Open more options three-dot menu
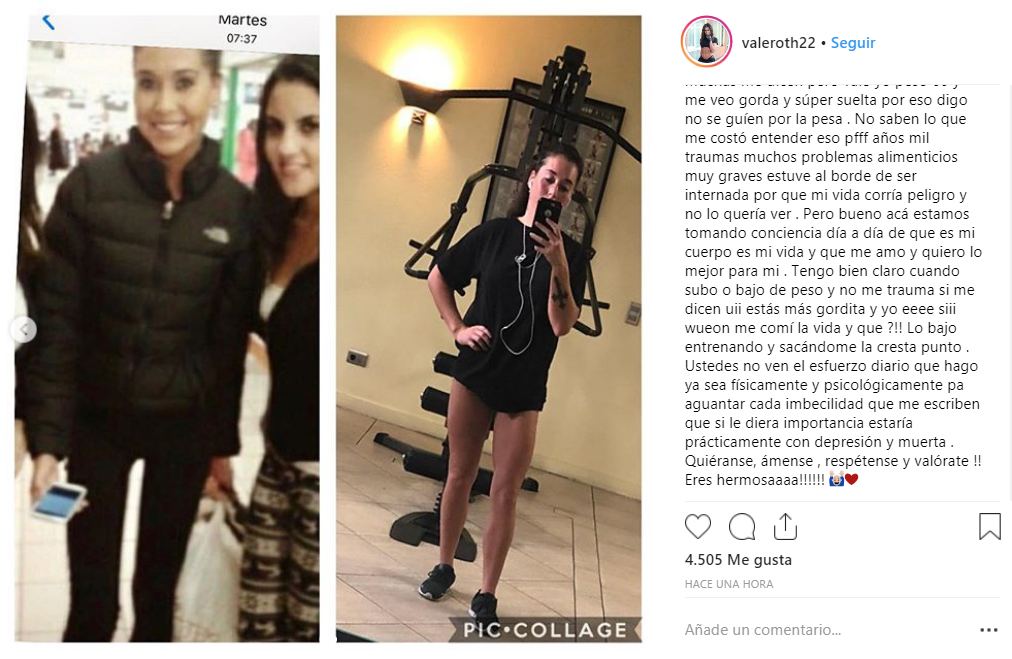This screenshot has width=1012, height=659. (989, 630)
